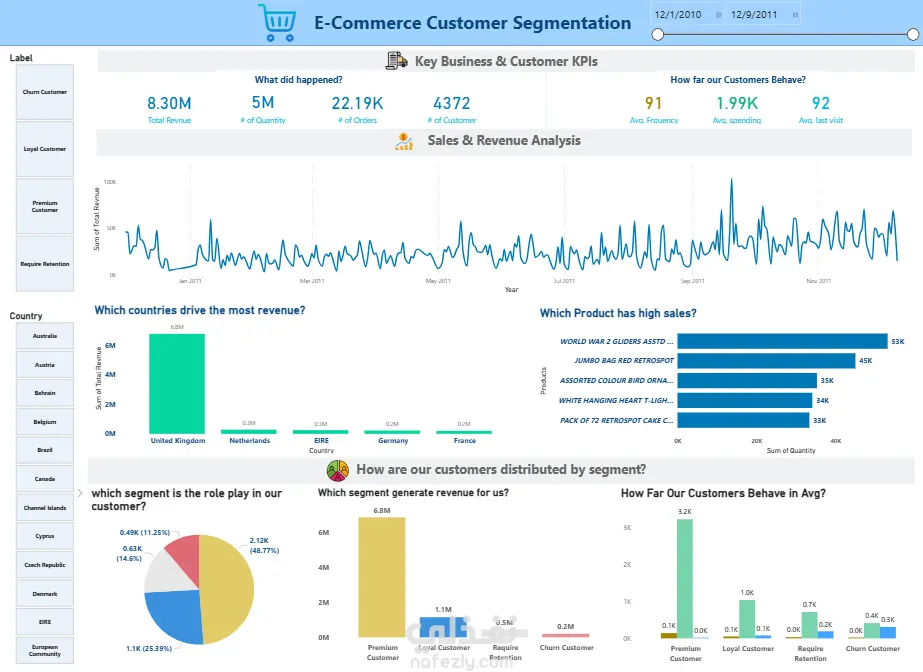
Task: Click the 12/1/2010 start date field
Action: (678, 15)
